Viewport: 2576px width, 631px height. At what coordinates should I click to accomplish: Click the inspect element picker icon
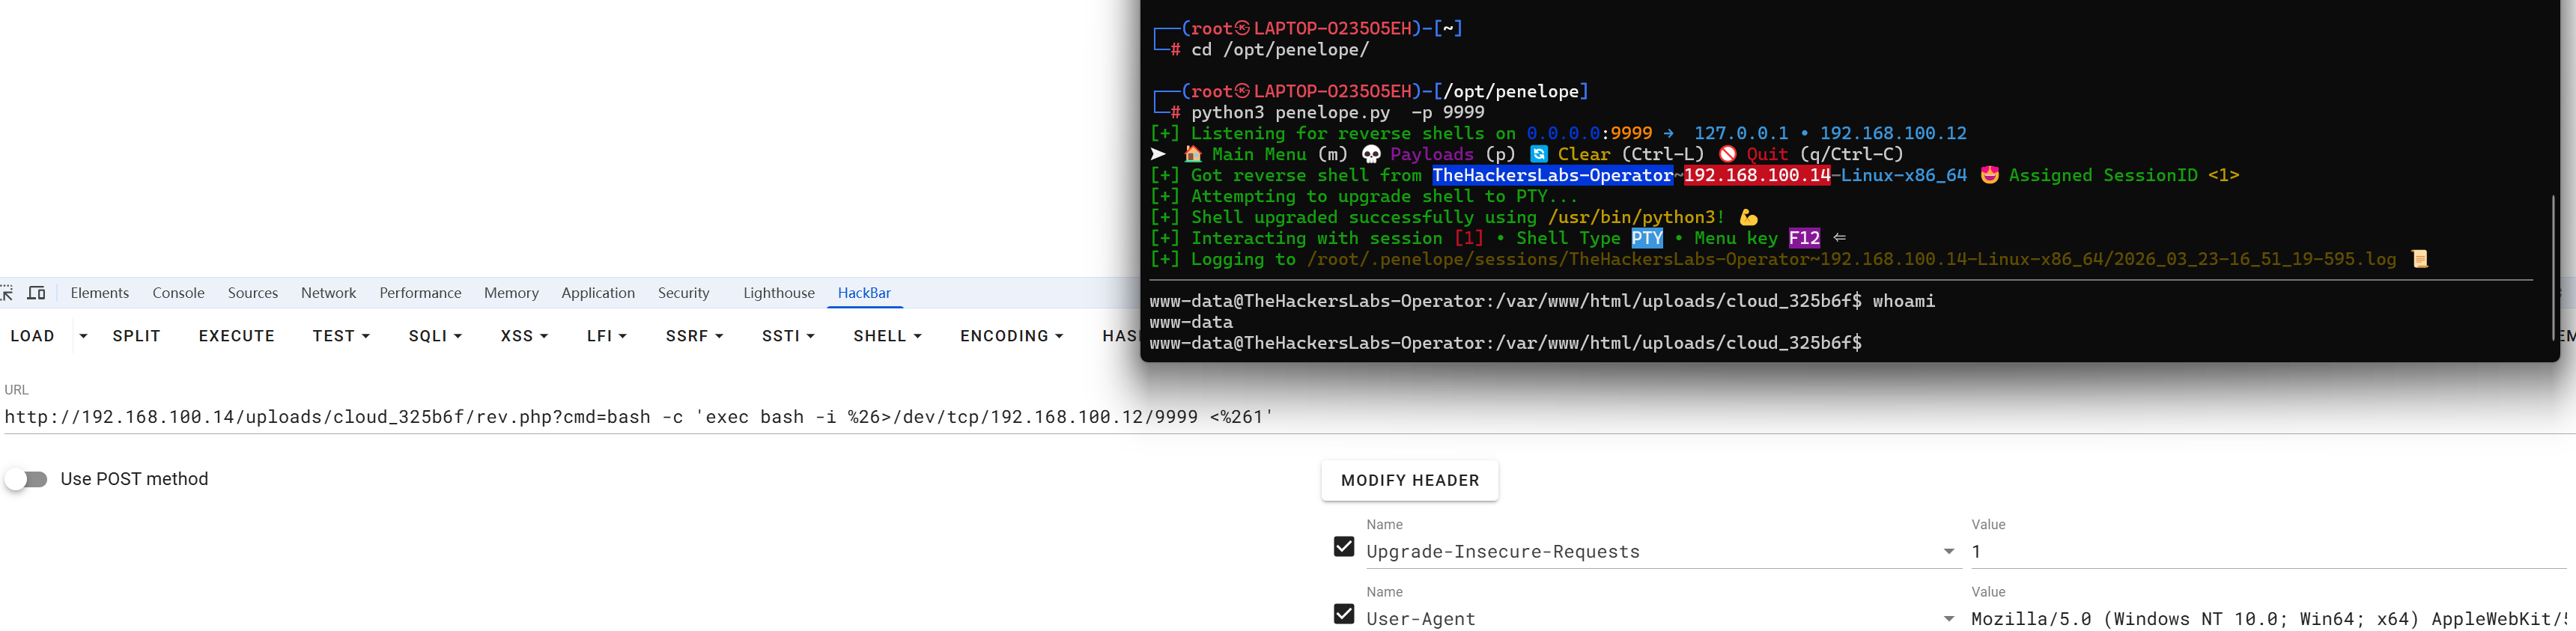pyautogui.click(x=6, y=293)
